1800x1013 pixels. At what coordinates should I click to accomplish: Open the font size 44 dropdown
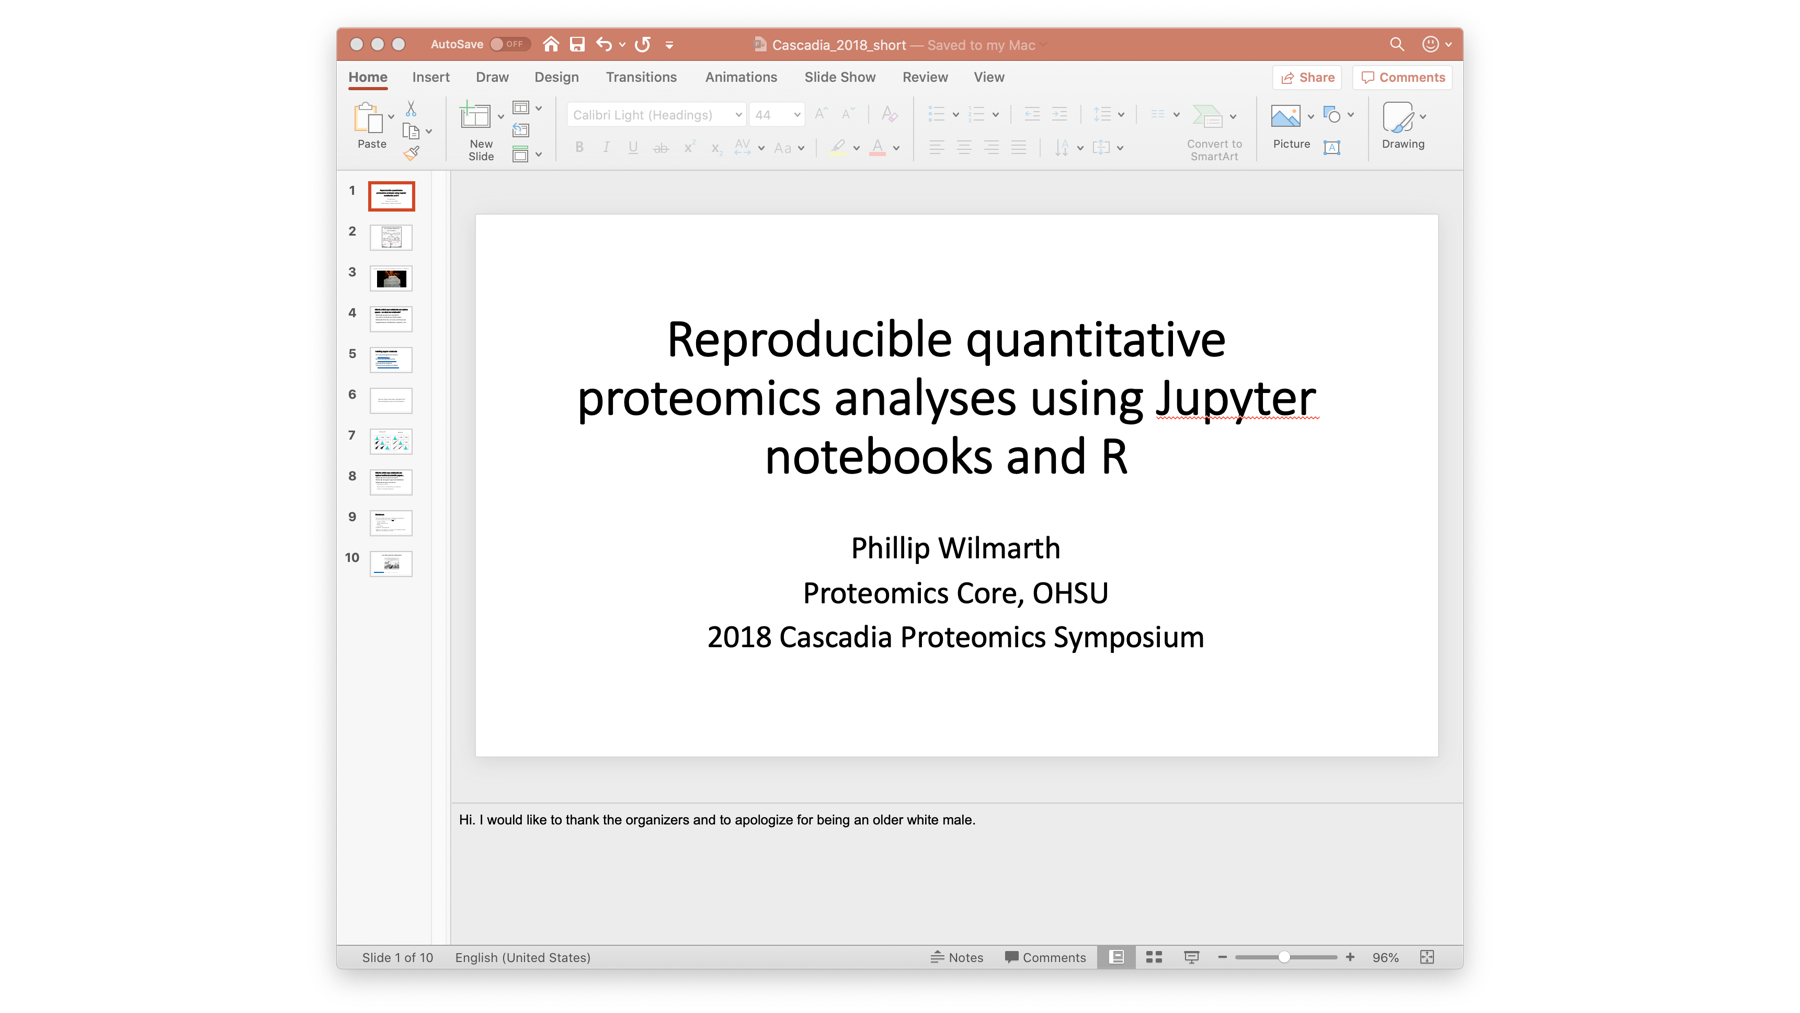point(797,115)
